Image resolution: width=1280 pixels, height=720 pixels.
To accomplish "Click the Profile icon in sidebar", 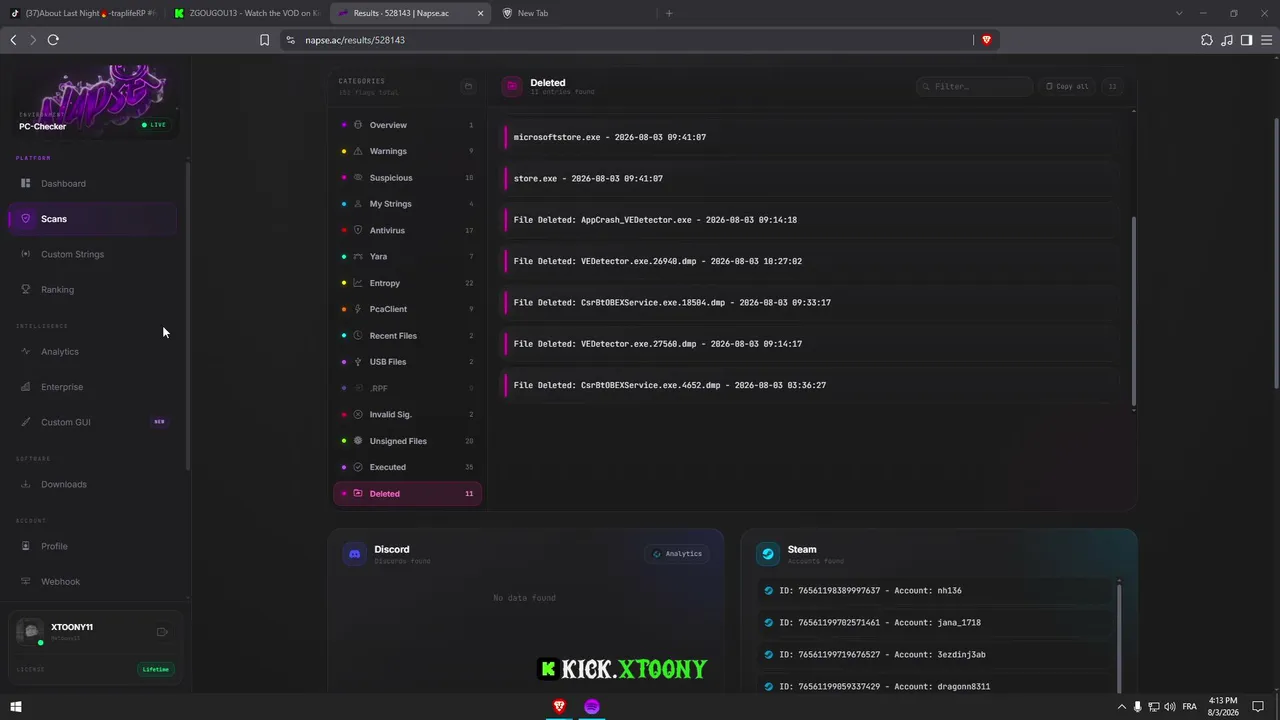I will coord(26,546).
